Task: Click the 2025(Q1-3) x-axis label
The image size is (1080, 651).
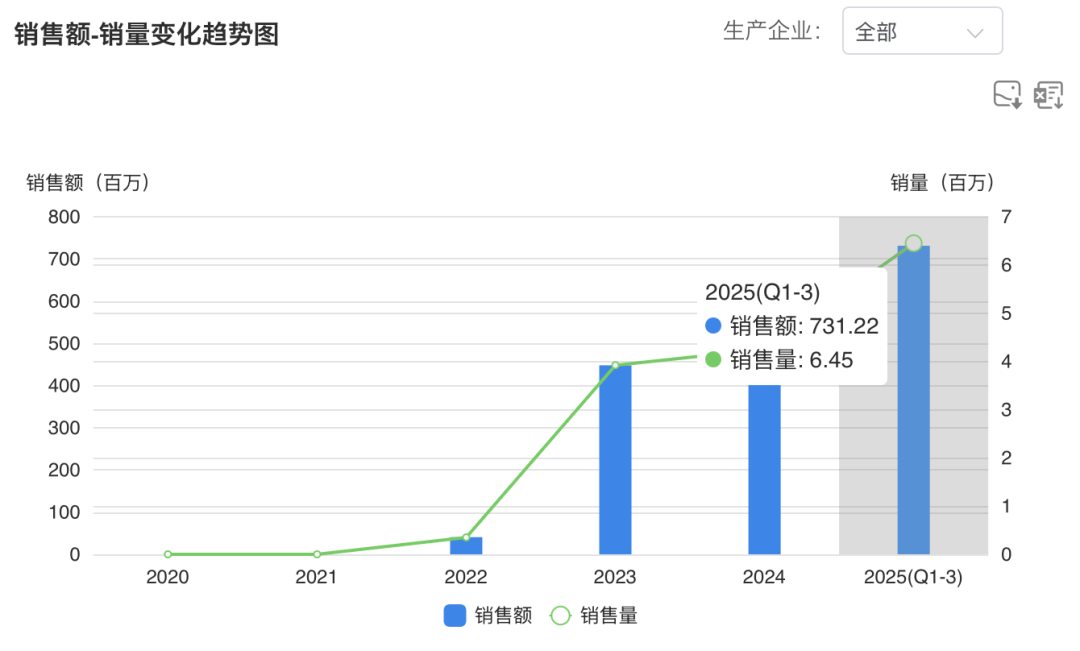Action: coord(913,577)
